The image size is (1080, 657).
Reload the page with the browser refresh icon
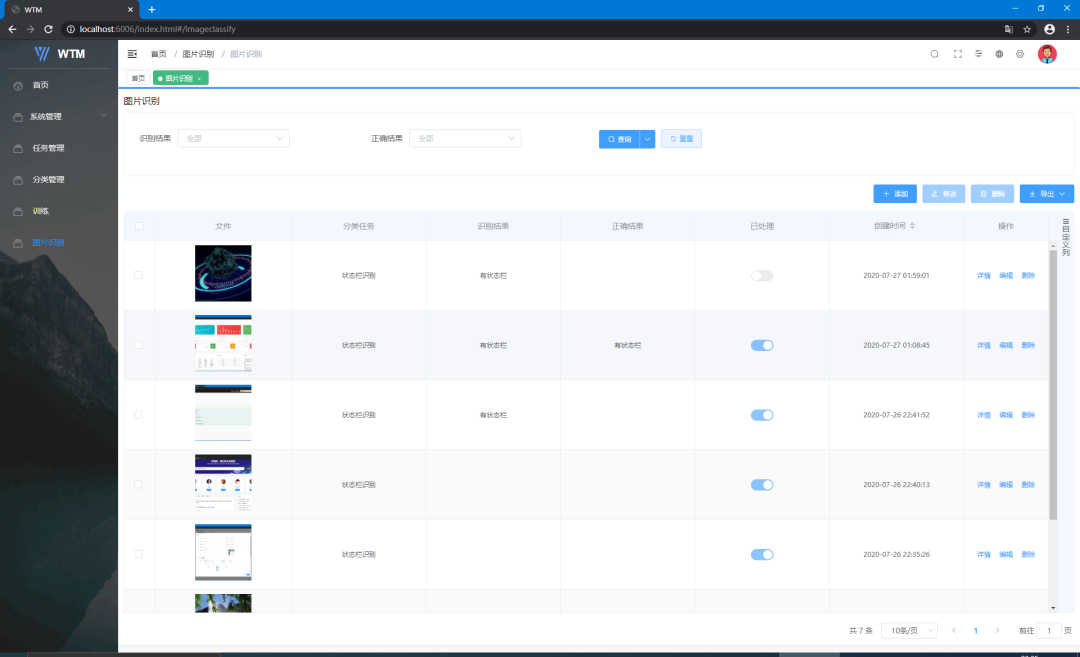tap(48, 29)
